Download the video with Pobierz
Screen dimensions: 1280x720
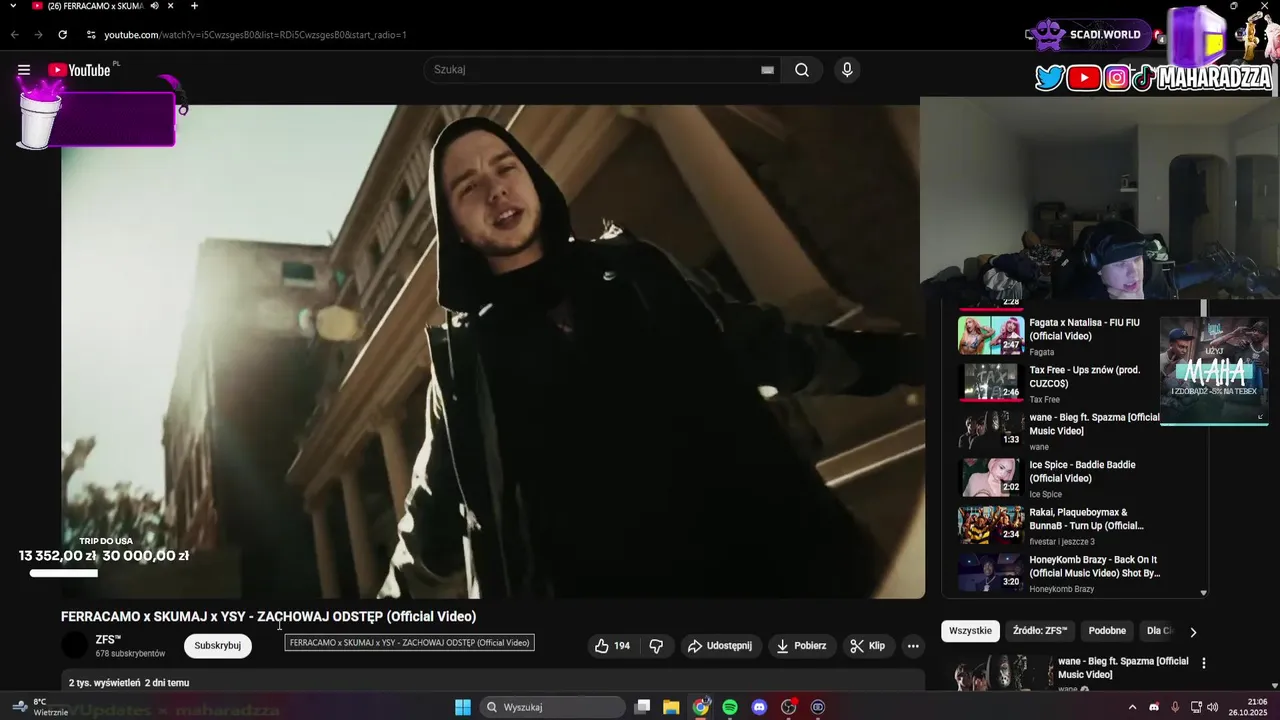802,646
